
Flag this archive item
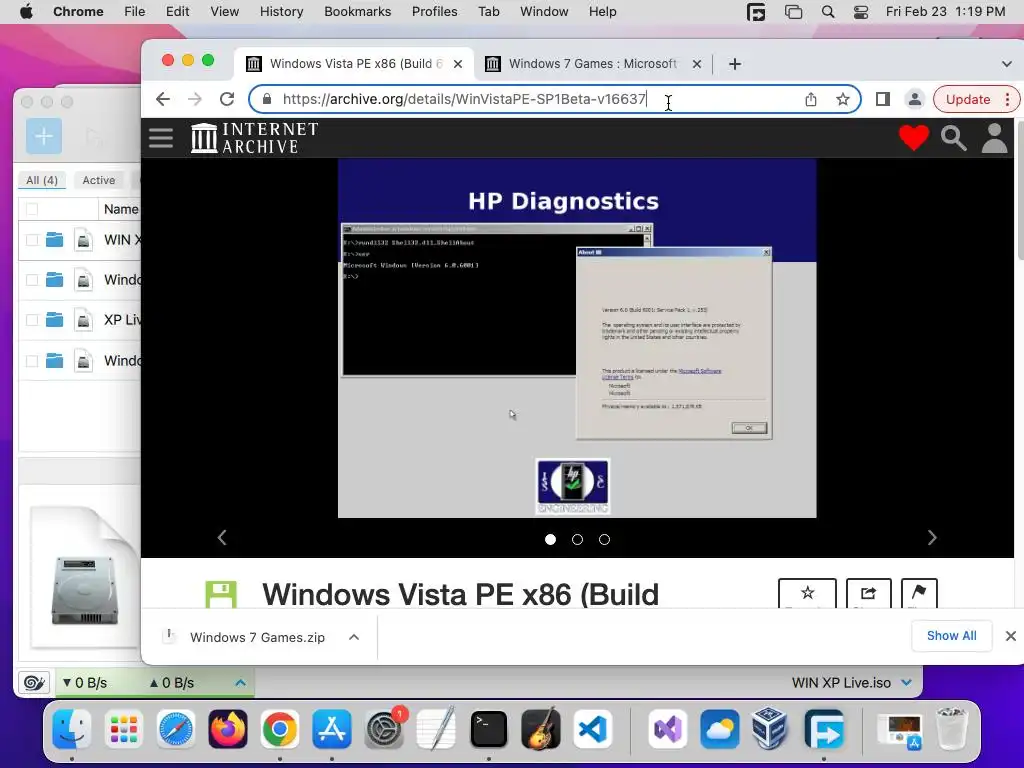919,593
